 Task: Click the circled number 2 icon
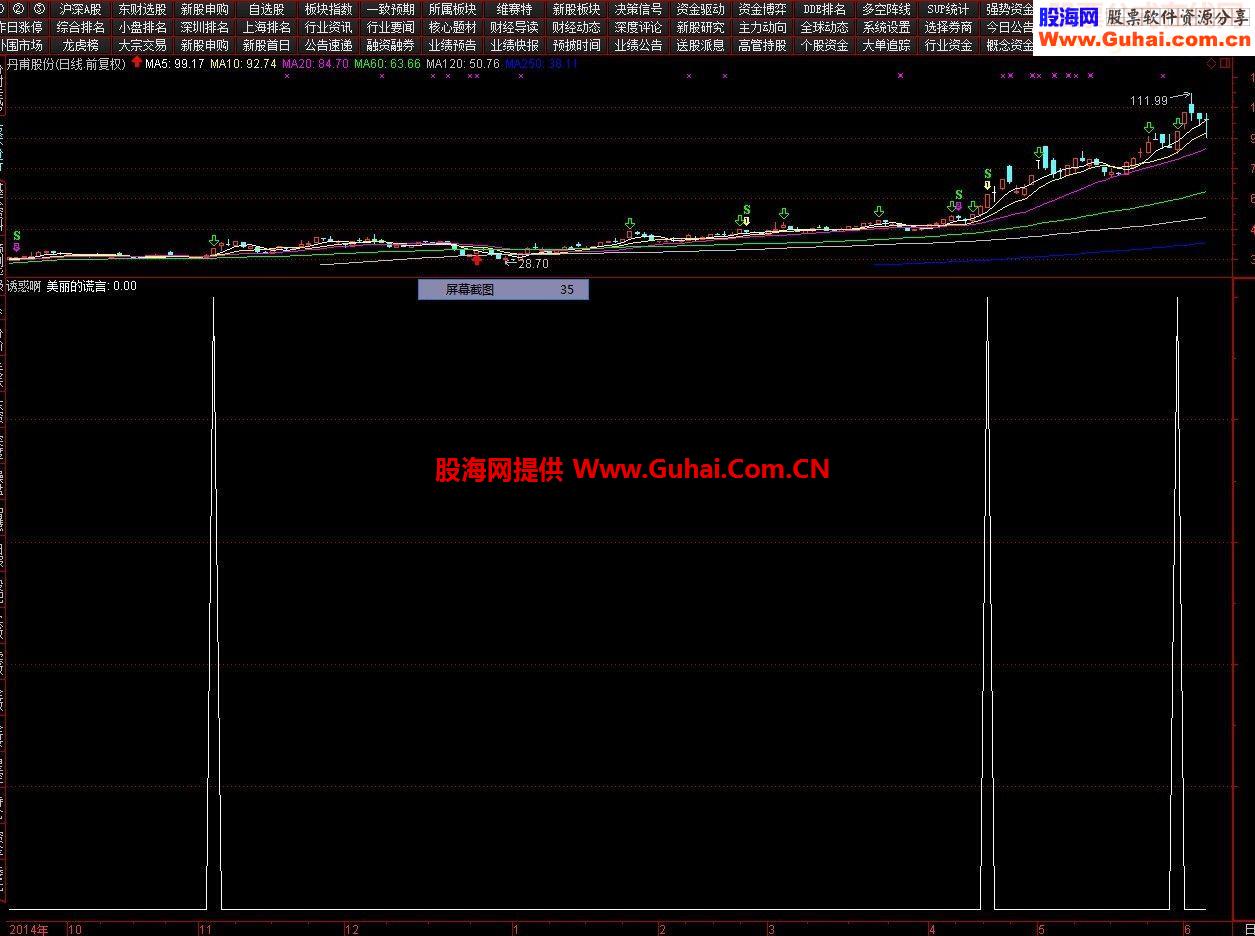(x=18, y=9)
